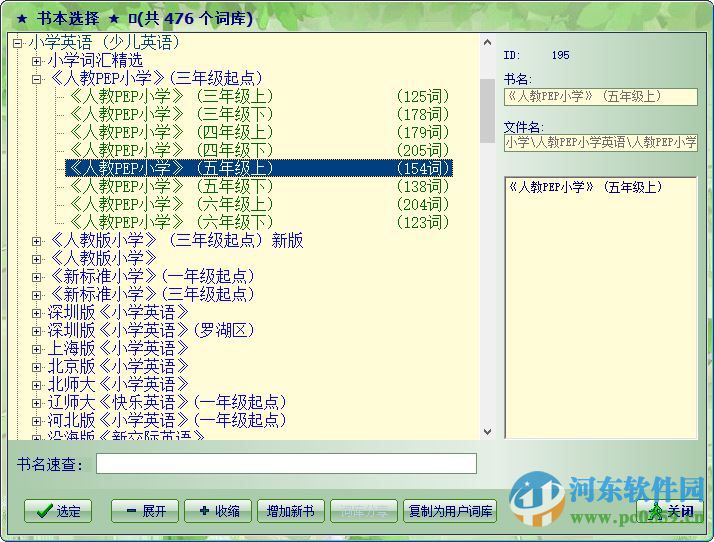Select 《人教PEP小学》(四年级上) book
Viewport: 714px width, 542px height.
click(x=259, y=133)
